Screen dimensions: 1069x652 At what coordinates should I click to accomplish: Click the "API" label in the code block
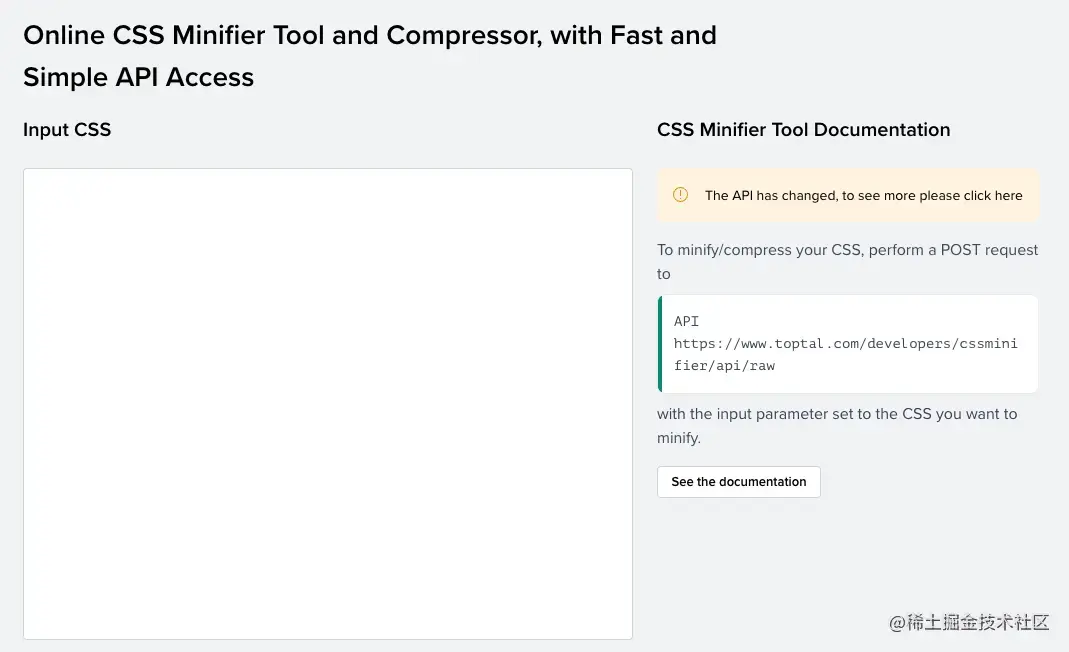coord(686,322)
